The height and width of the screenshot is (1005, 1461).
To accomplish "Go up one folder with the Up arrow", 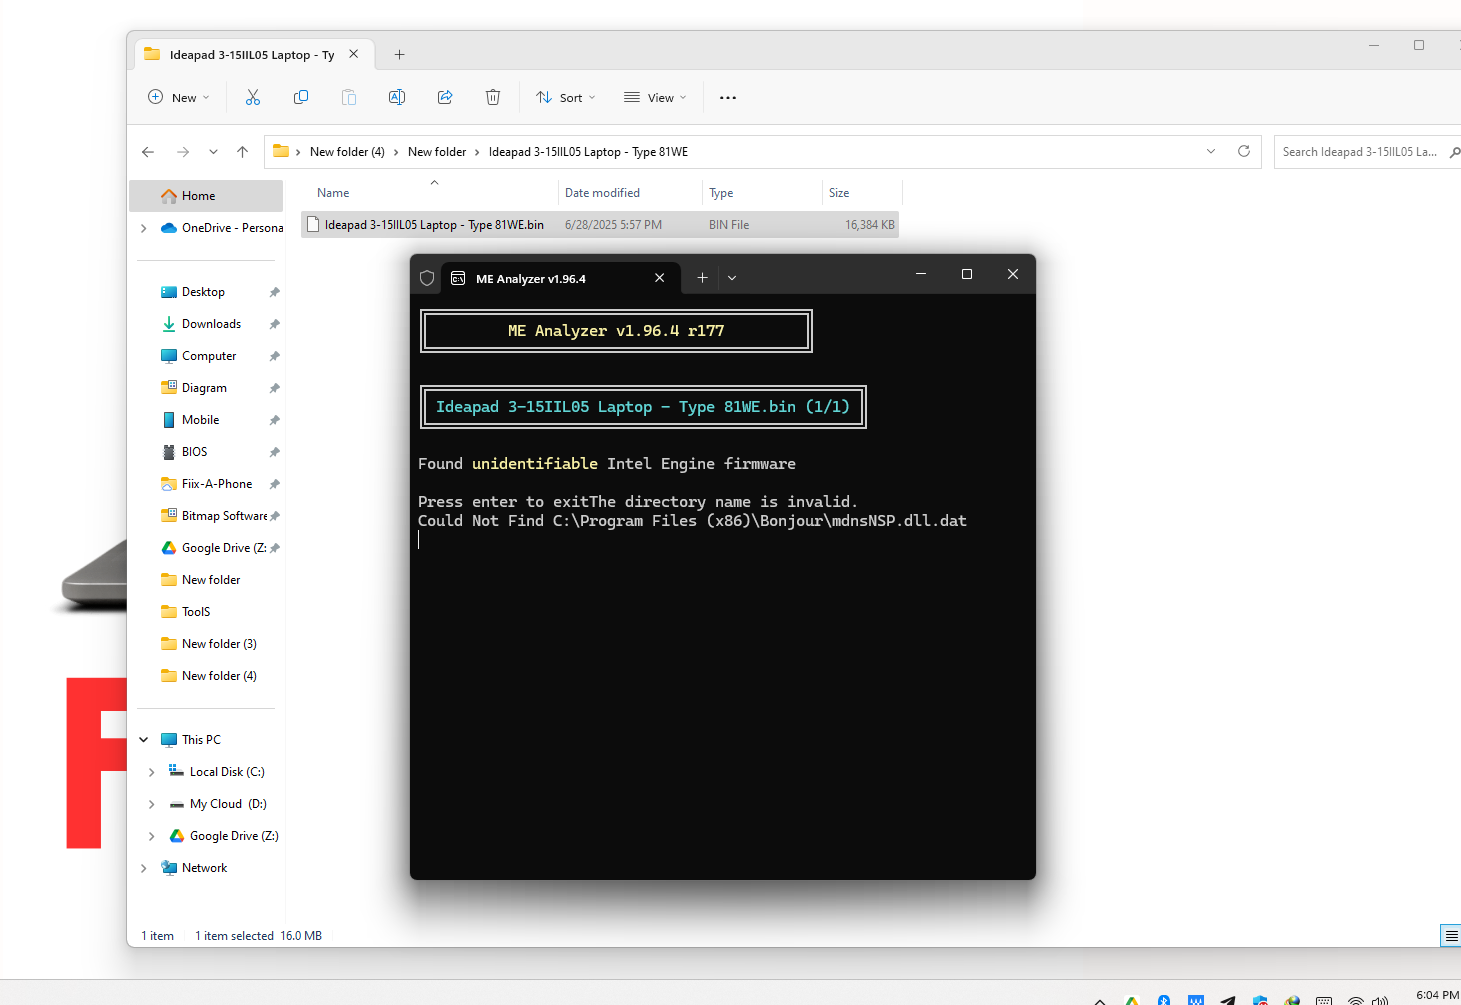I will tap(242, 152).
